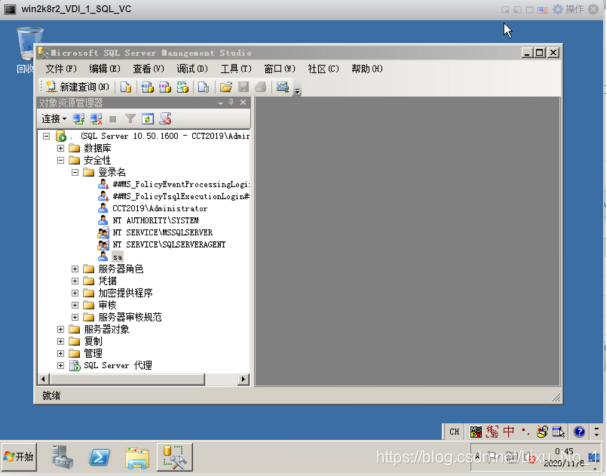Image resolution: width=607 pixels, height=476 pixels.
Task: Open the 连接 (Connect) dropdown
Action: coord(54,119)
